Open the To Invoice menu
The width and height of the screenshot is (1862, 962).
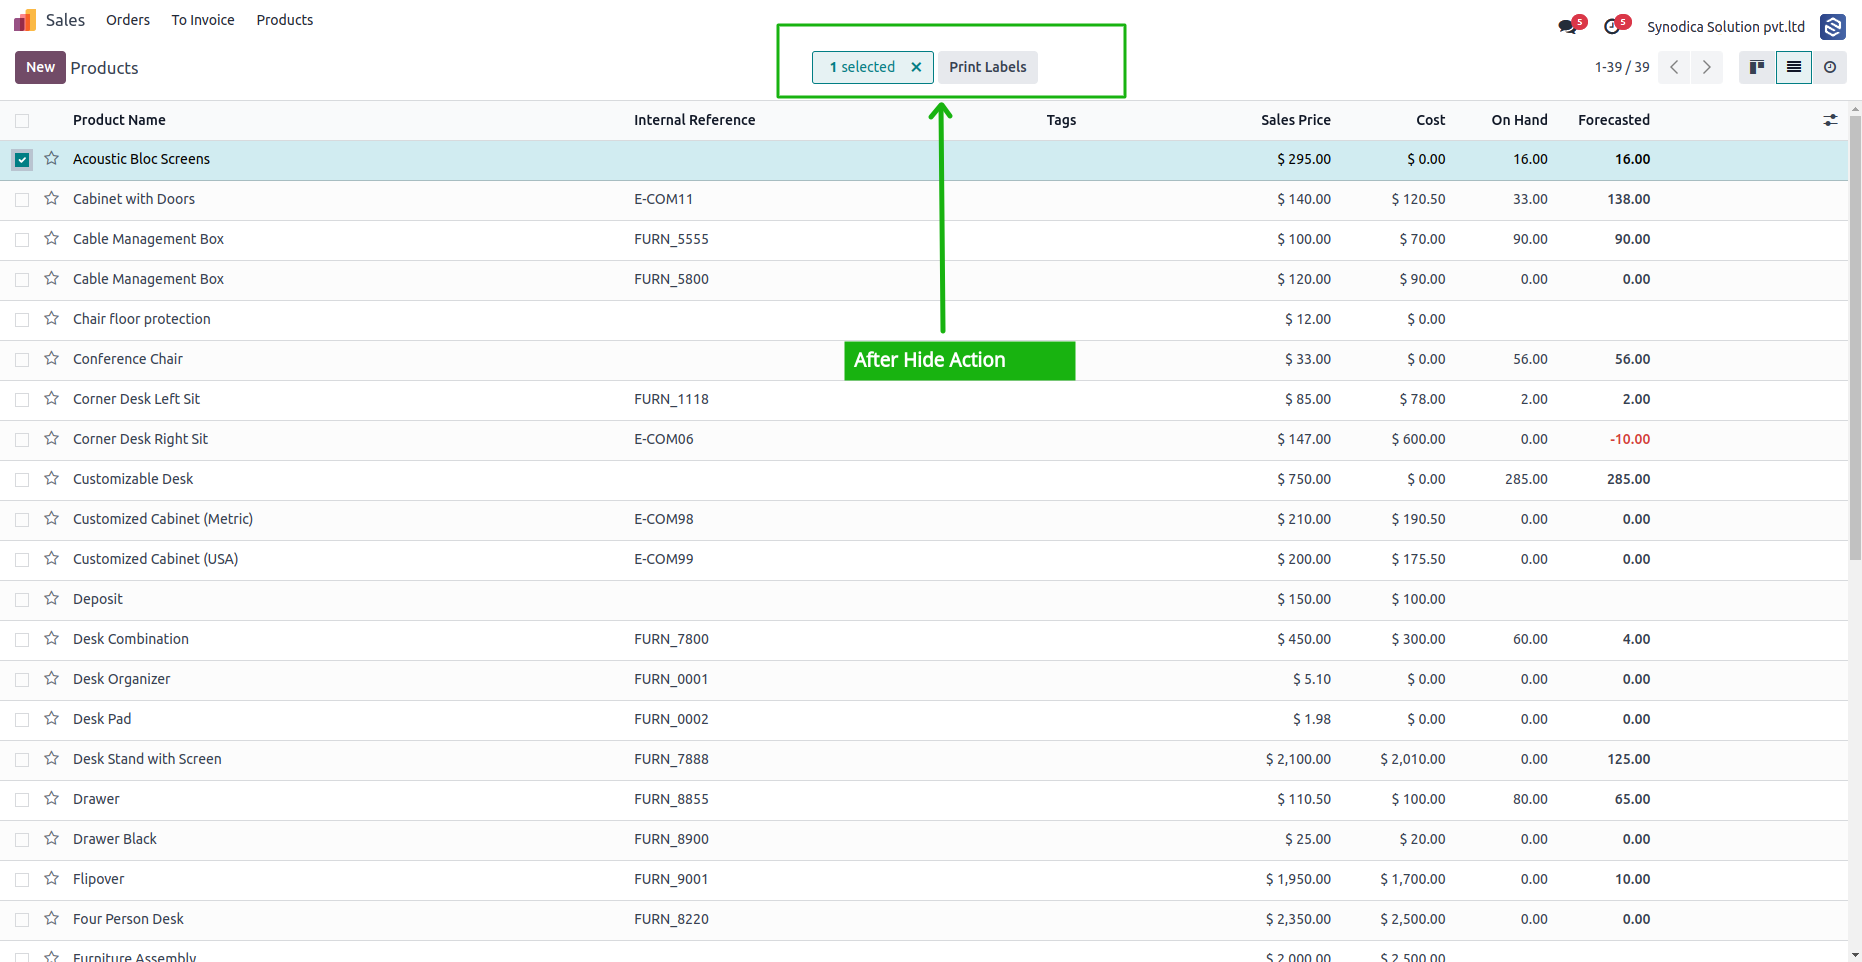click(203, 20)
